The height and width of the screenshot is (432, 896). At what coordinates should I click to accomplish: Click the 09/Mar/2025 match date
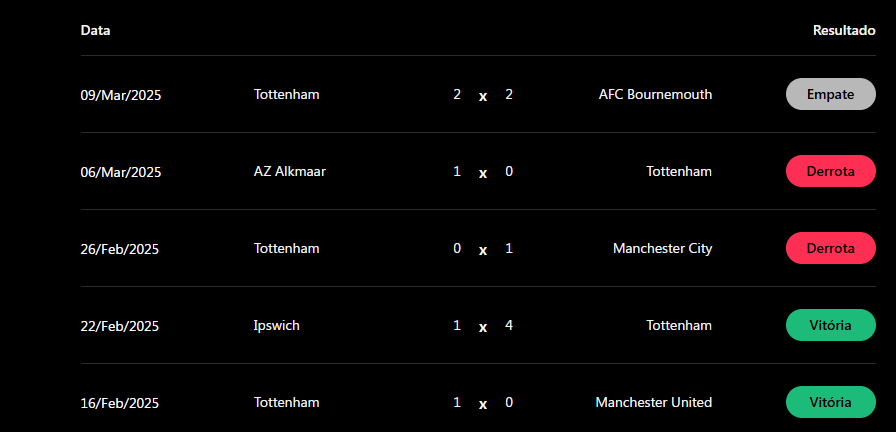coord(121,95)
